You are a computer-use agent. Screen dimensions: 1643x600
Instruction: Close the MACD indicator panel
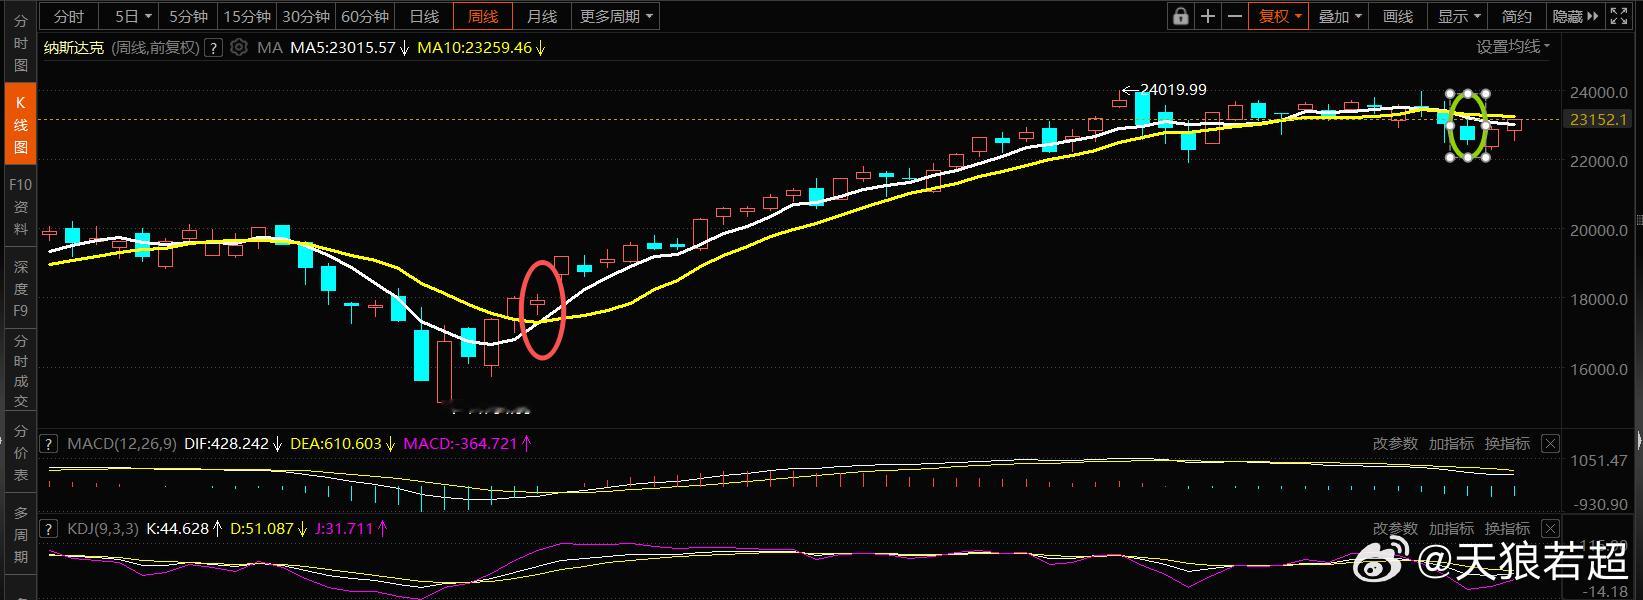[1550, 443]
